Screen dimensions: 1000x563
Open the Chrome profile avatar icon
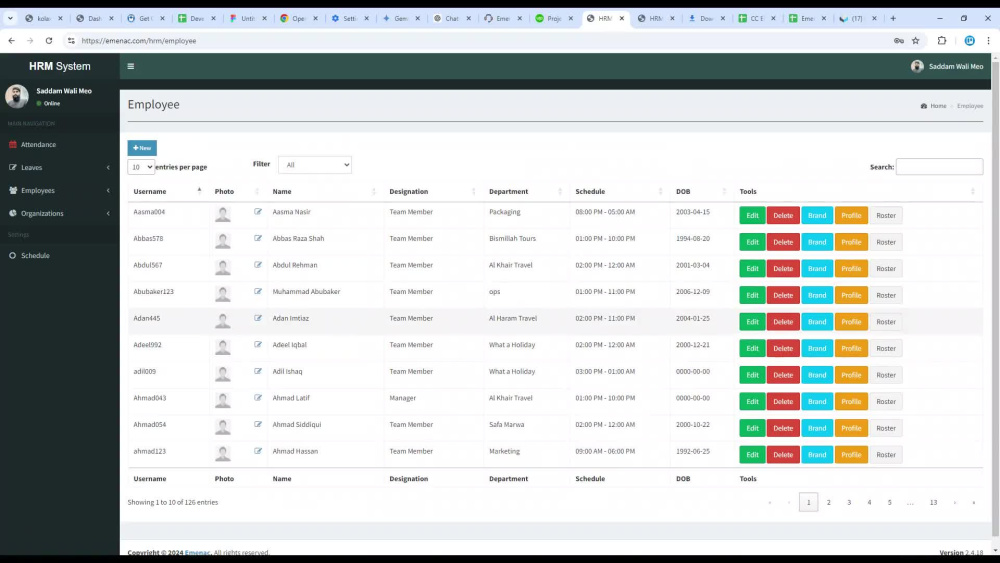point(969,41)
